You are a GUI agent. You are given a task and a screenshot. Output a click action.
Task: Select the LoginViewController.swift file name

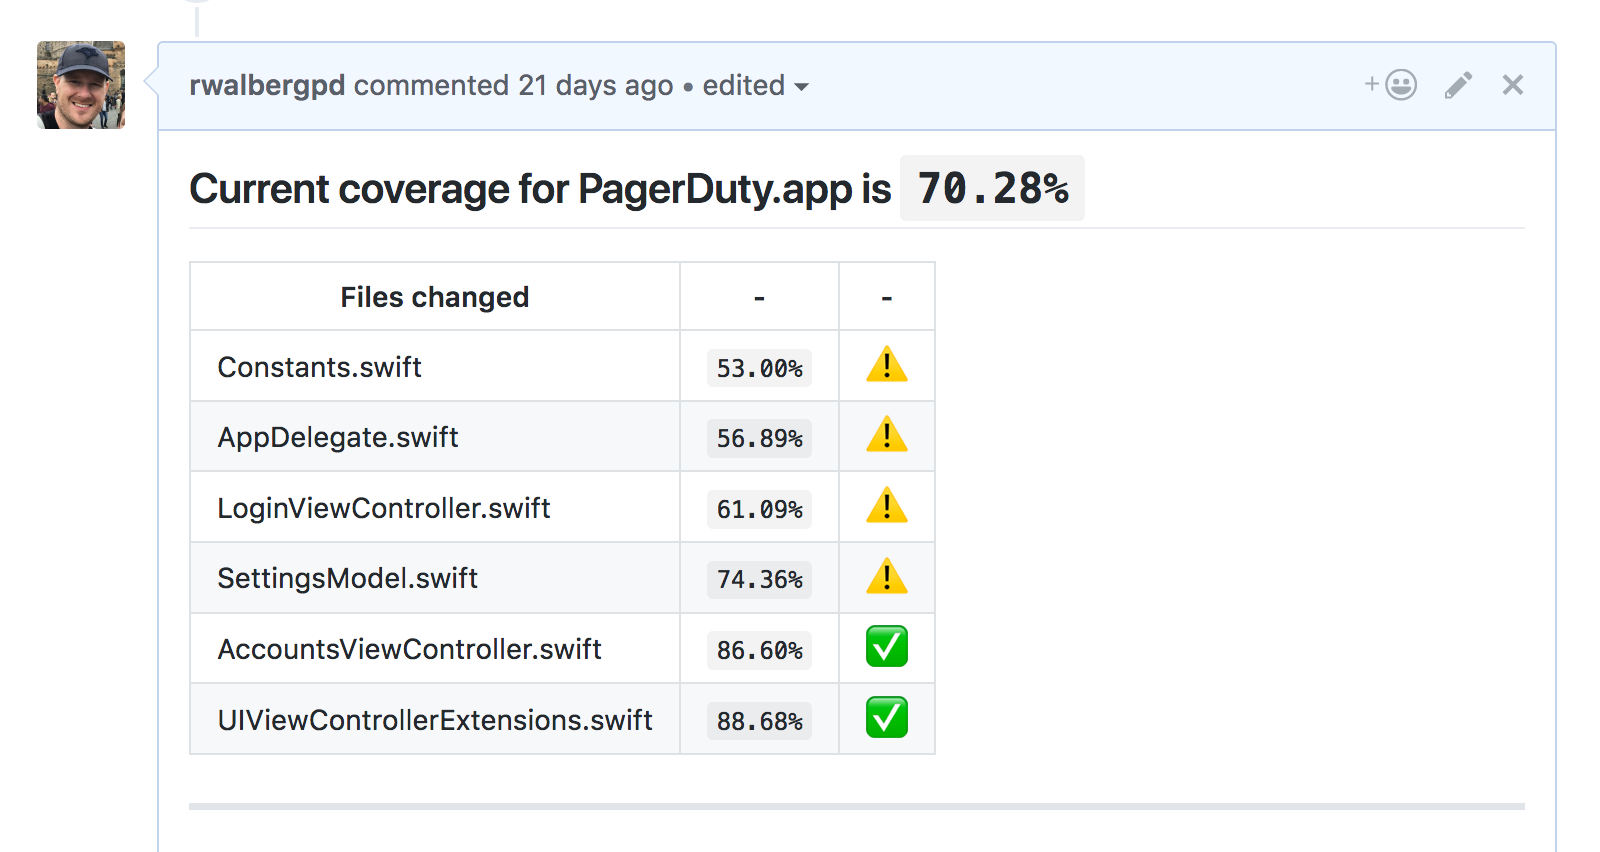point(384,508)
